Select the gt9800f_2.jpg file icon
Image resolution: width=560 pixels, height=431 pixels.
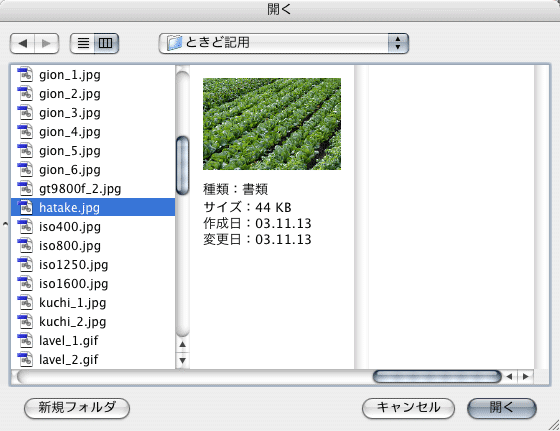[25, 188]
